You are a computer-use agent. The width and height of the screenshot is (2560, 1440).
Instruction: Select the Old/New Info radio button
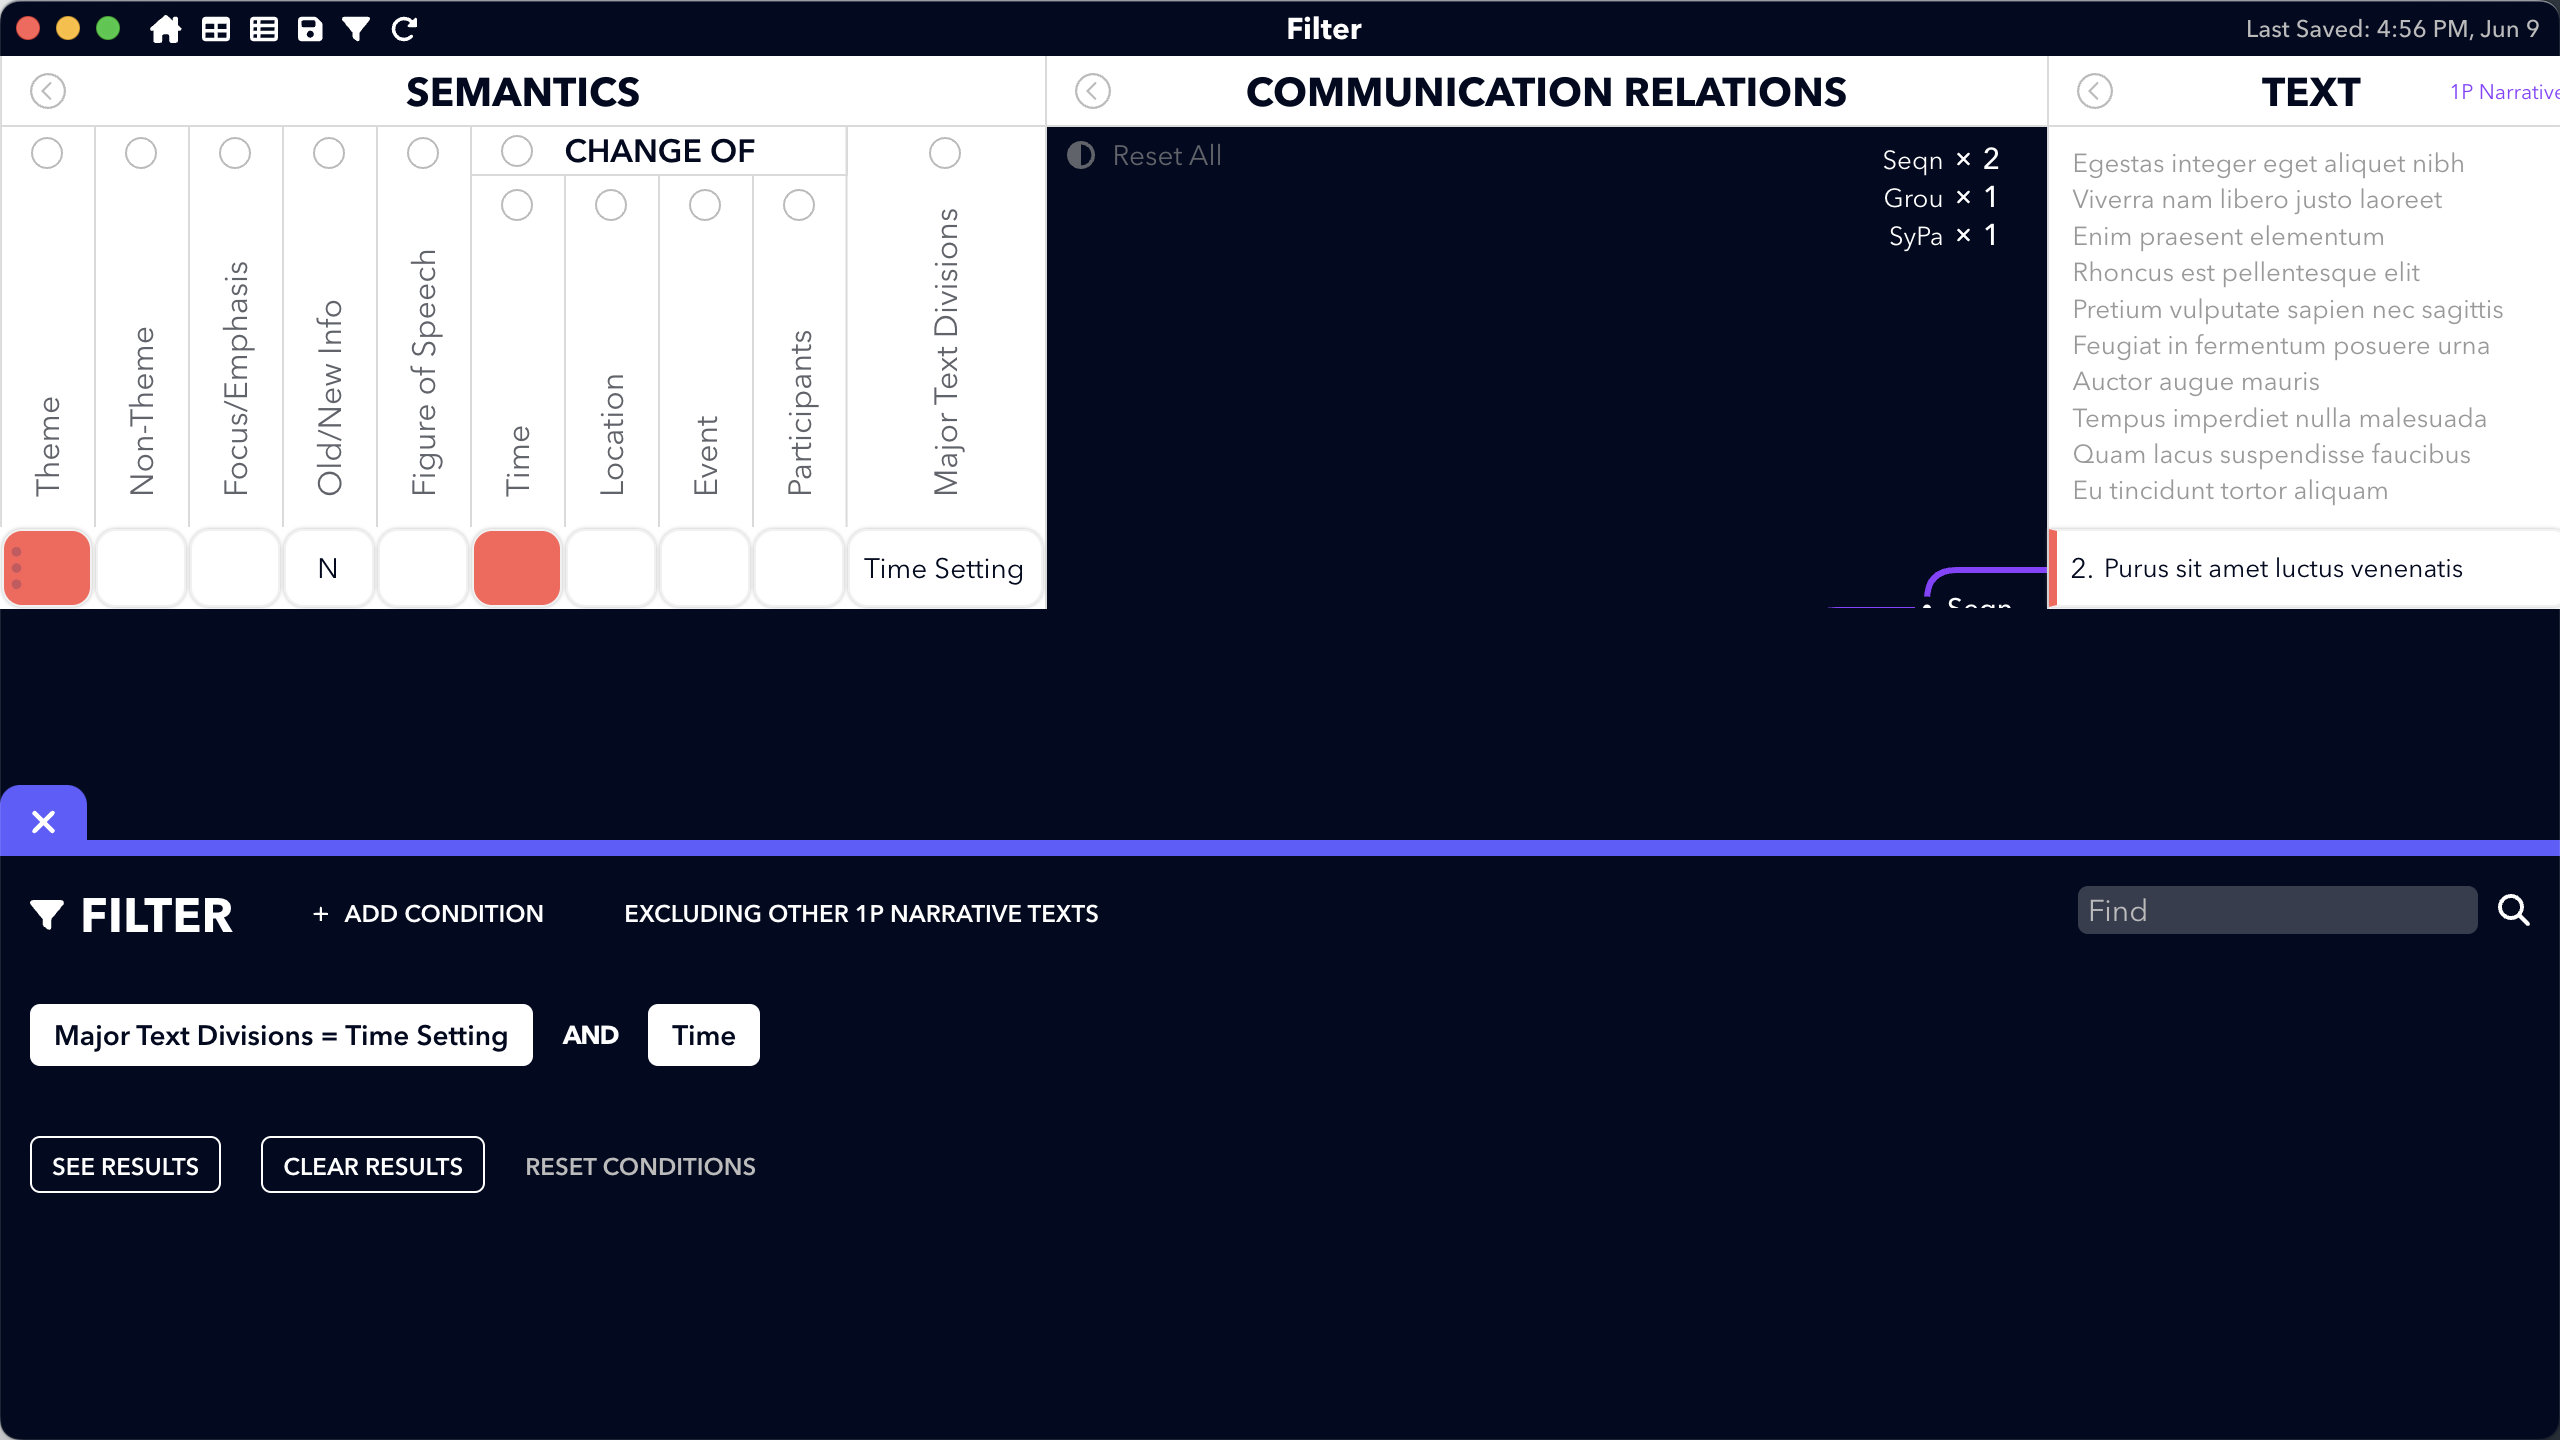(x=329, y=153)
